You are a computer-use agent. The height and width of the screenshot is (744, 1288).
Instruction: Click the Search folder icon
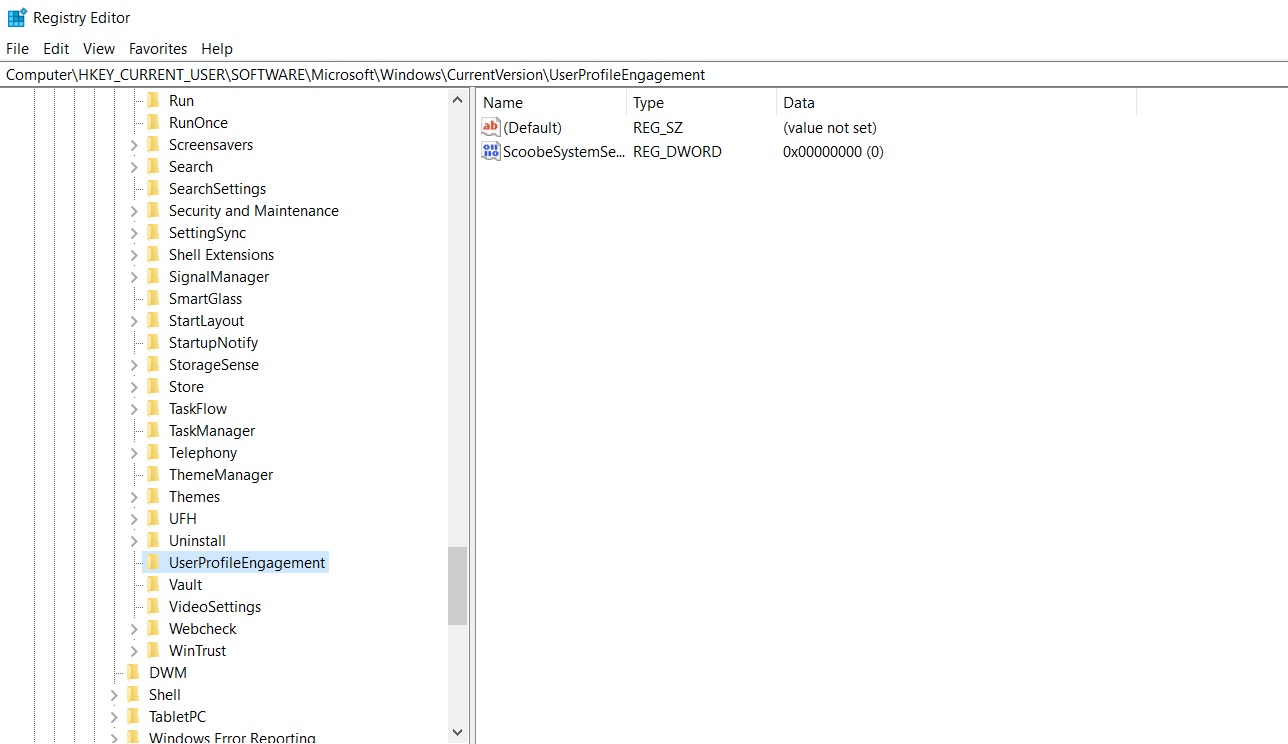coord(153,166)
